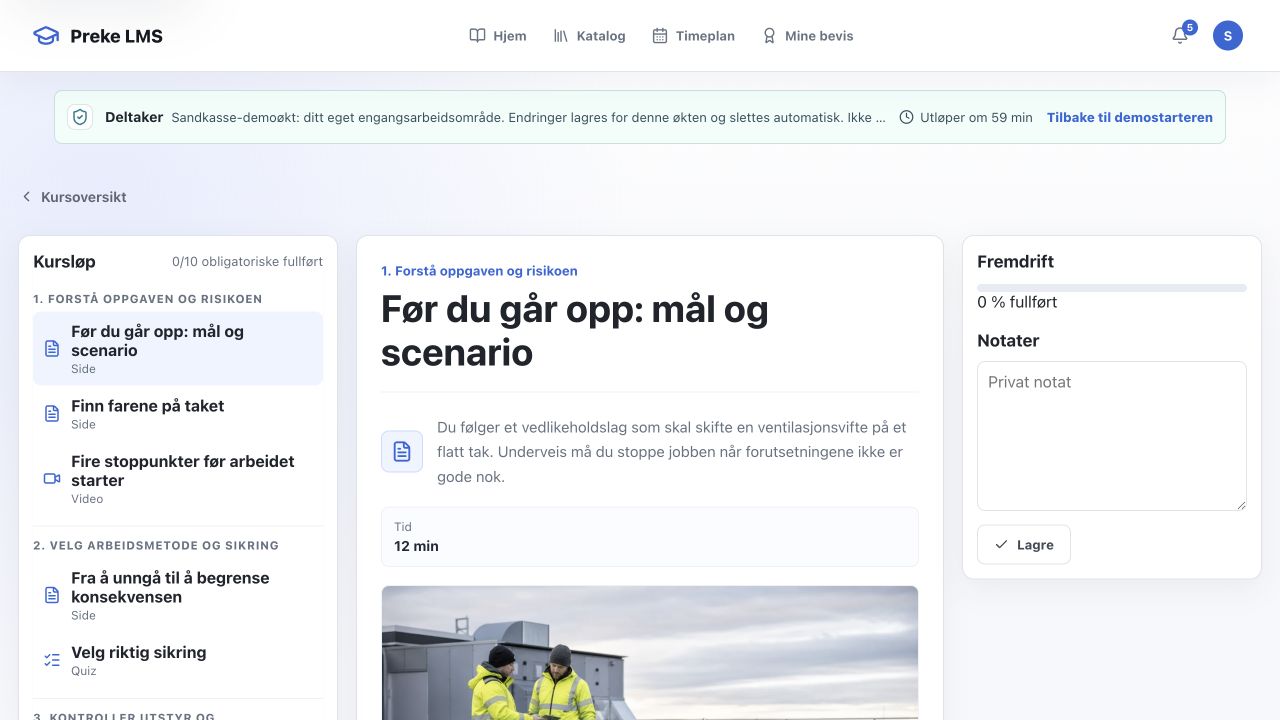
Task: Click the text 0/10 obligatoriske fullført
Action: [247, 262]
